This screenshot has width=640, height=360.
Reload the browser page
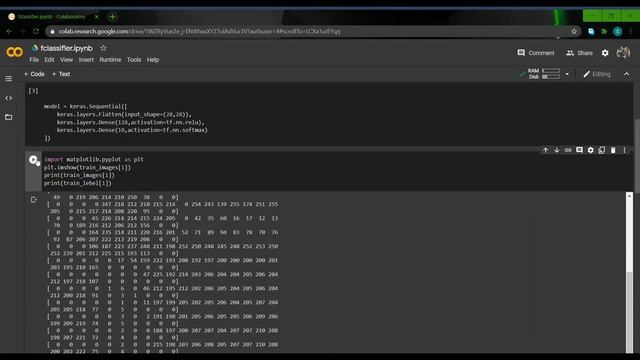point(36,31)
